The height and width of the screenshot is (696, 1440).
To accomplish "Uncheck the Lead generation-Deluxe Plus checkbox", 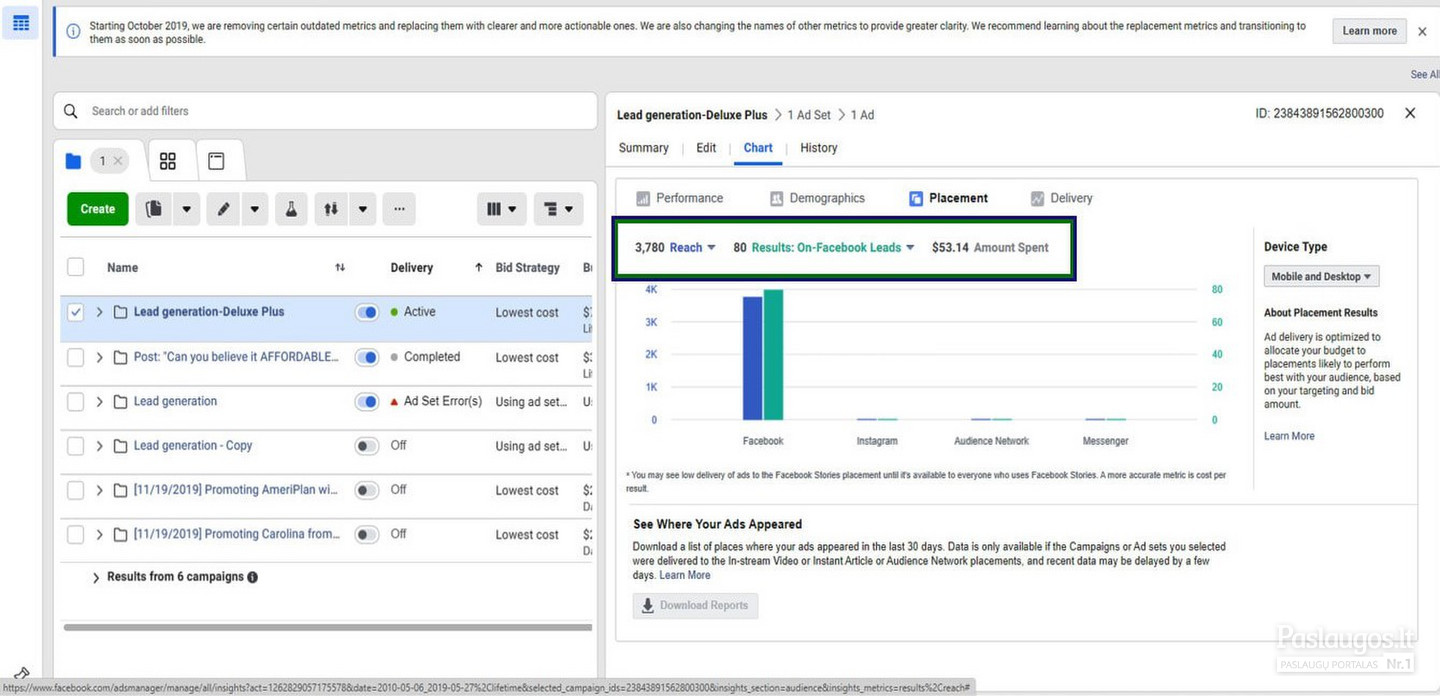I will coord(75,312).
